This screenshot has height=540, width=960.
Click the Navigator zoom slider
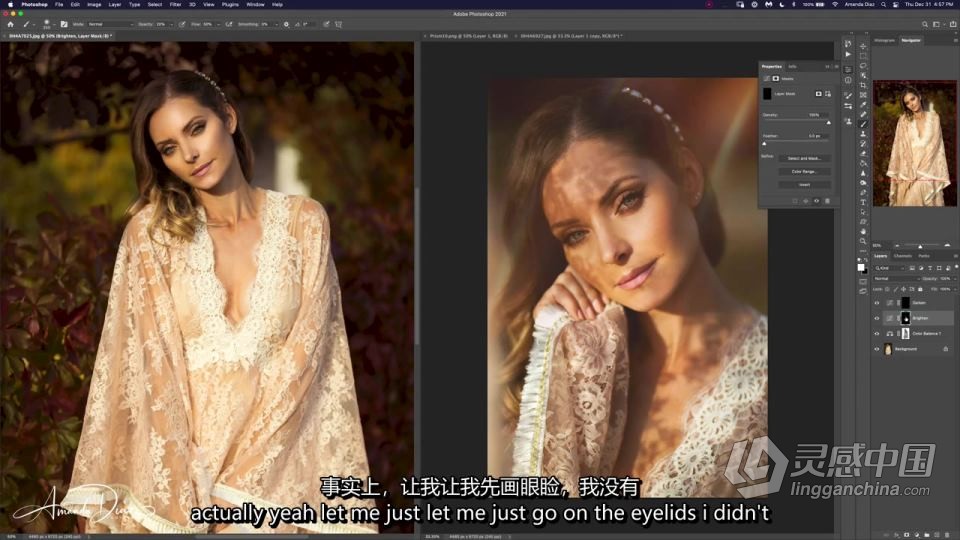pyautogui.click(x=920, y=246)
